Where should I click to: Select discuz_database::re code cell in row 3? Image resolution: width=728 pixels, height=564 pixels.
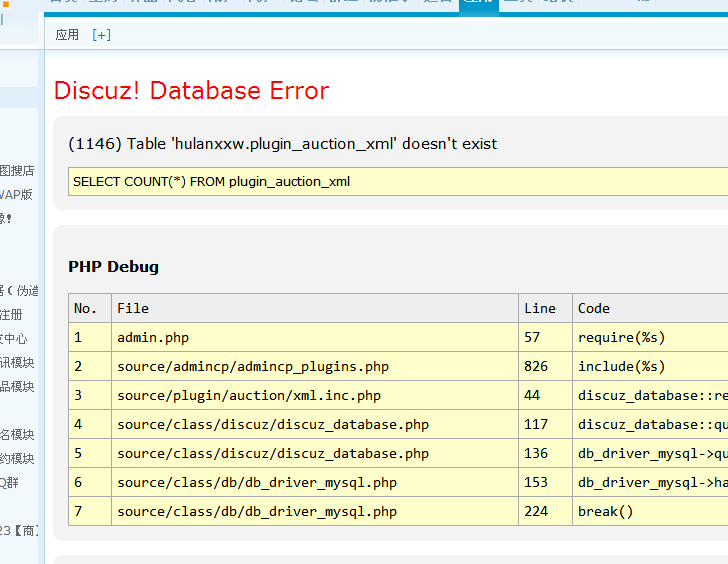click(650, 395)
